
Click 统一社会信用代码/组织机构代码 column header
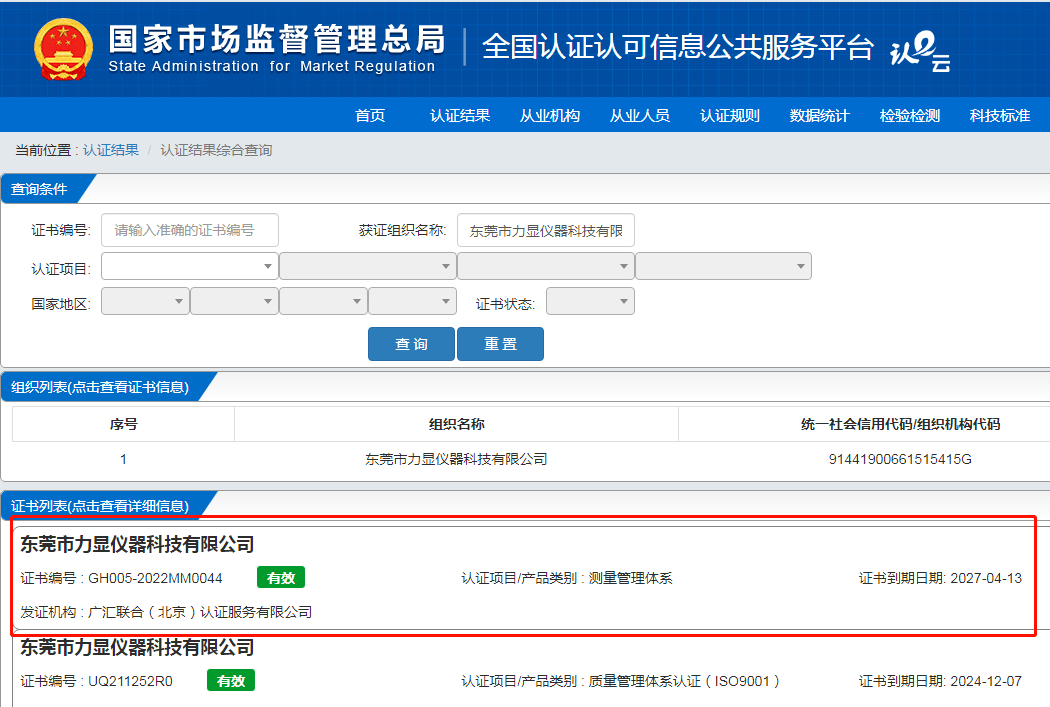900,424
